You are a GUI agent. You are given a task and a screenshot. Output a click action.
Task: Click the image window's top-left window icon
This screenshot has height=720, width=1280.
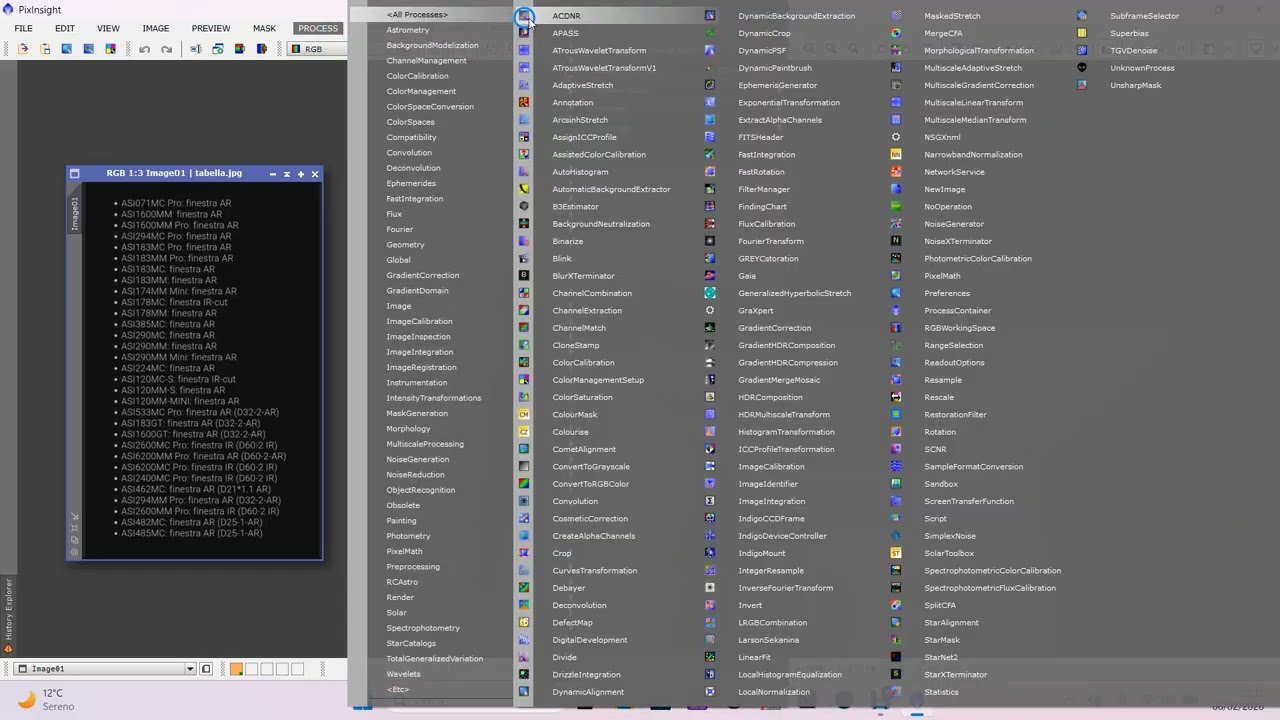(74, 174)
